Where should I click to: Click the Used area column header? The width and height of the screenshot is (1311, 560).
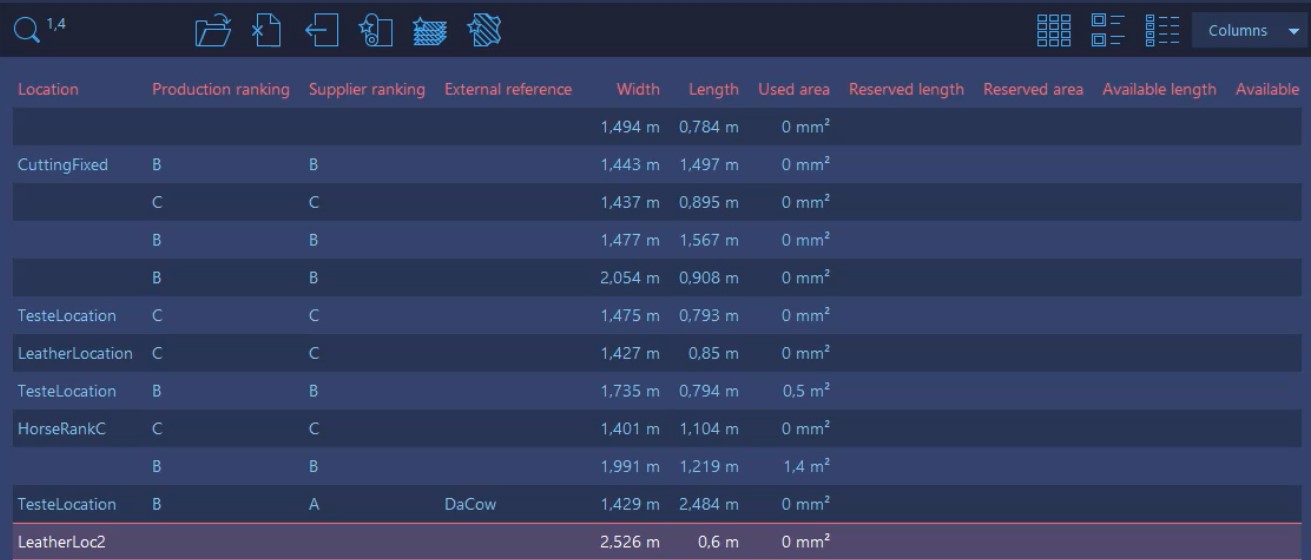point(794,89)
